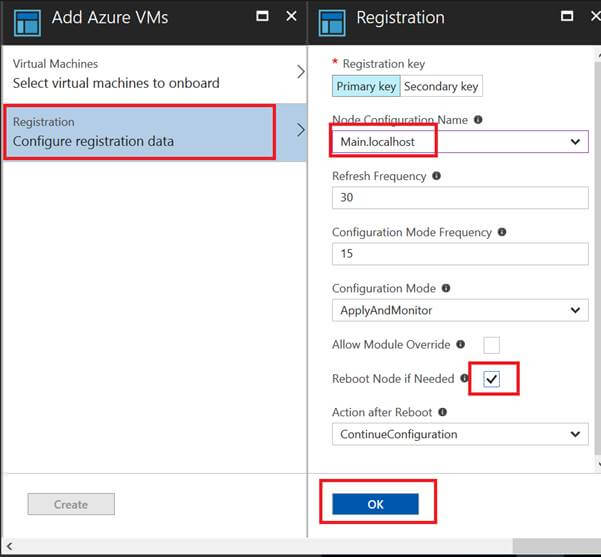Maximize the Add Azure VMs blade
601x557 pixels.
(262, 16)
